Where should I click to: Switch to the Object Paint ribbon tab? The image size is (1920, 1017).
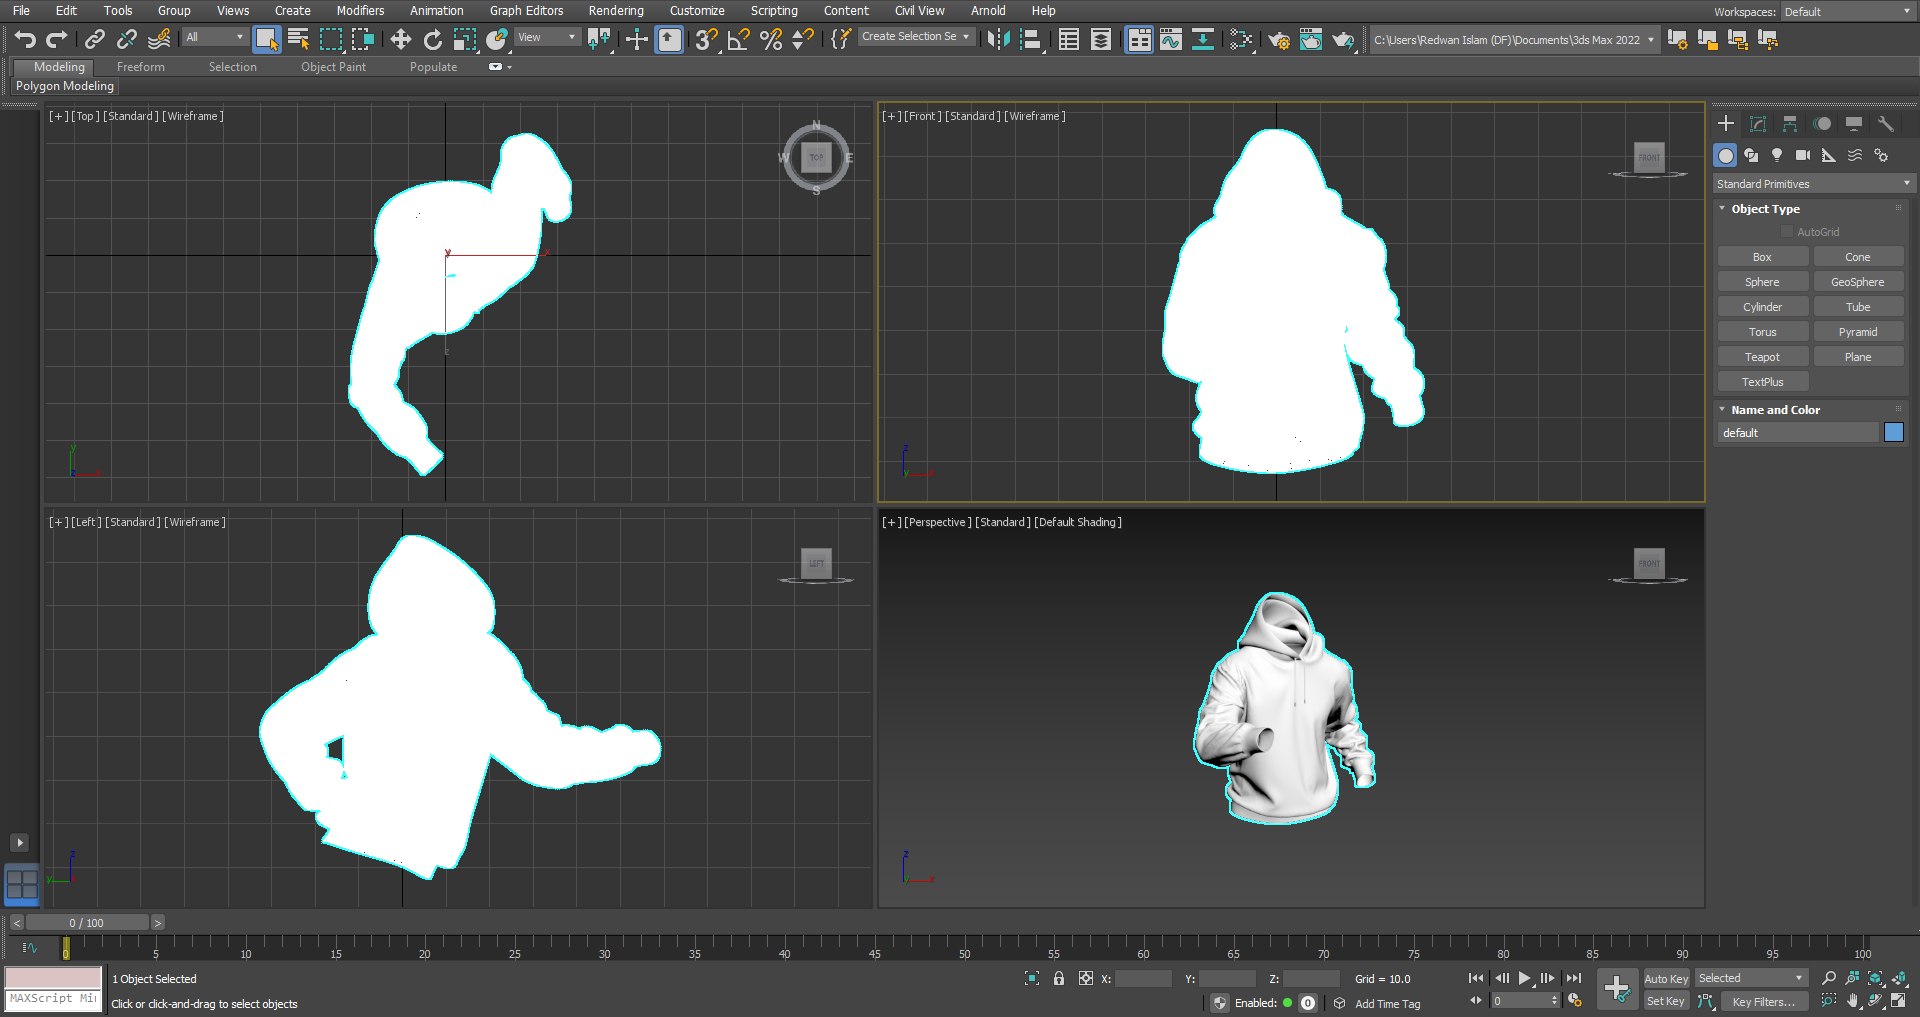[333, 67]
